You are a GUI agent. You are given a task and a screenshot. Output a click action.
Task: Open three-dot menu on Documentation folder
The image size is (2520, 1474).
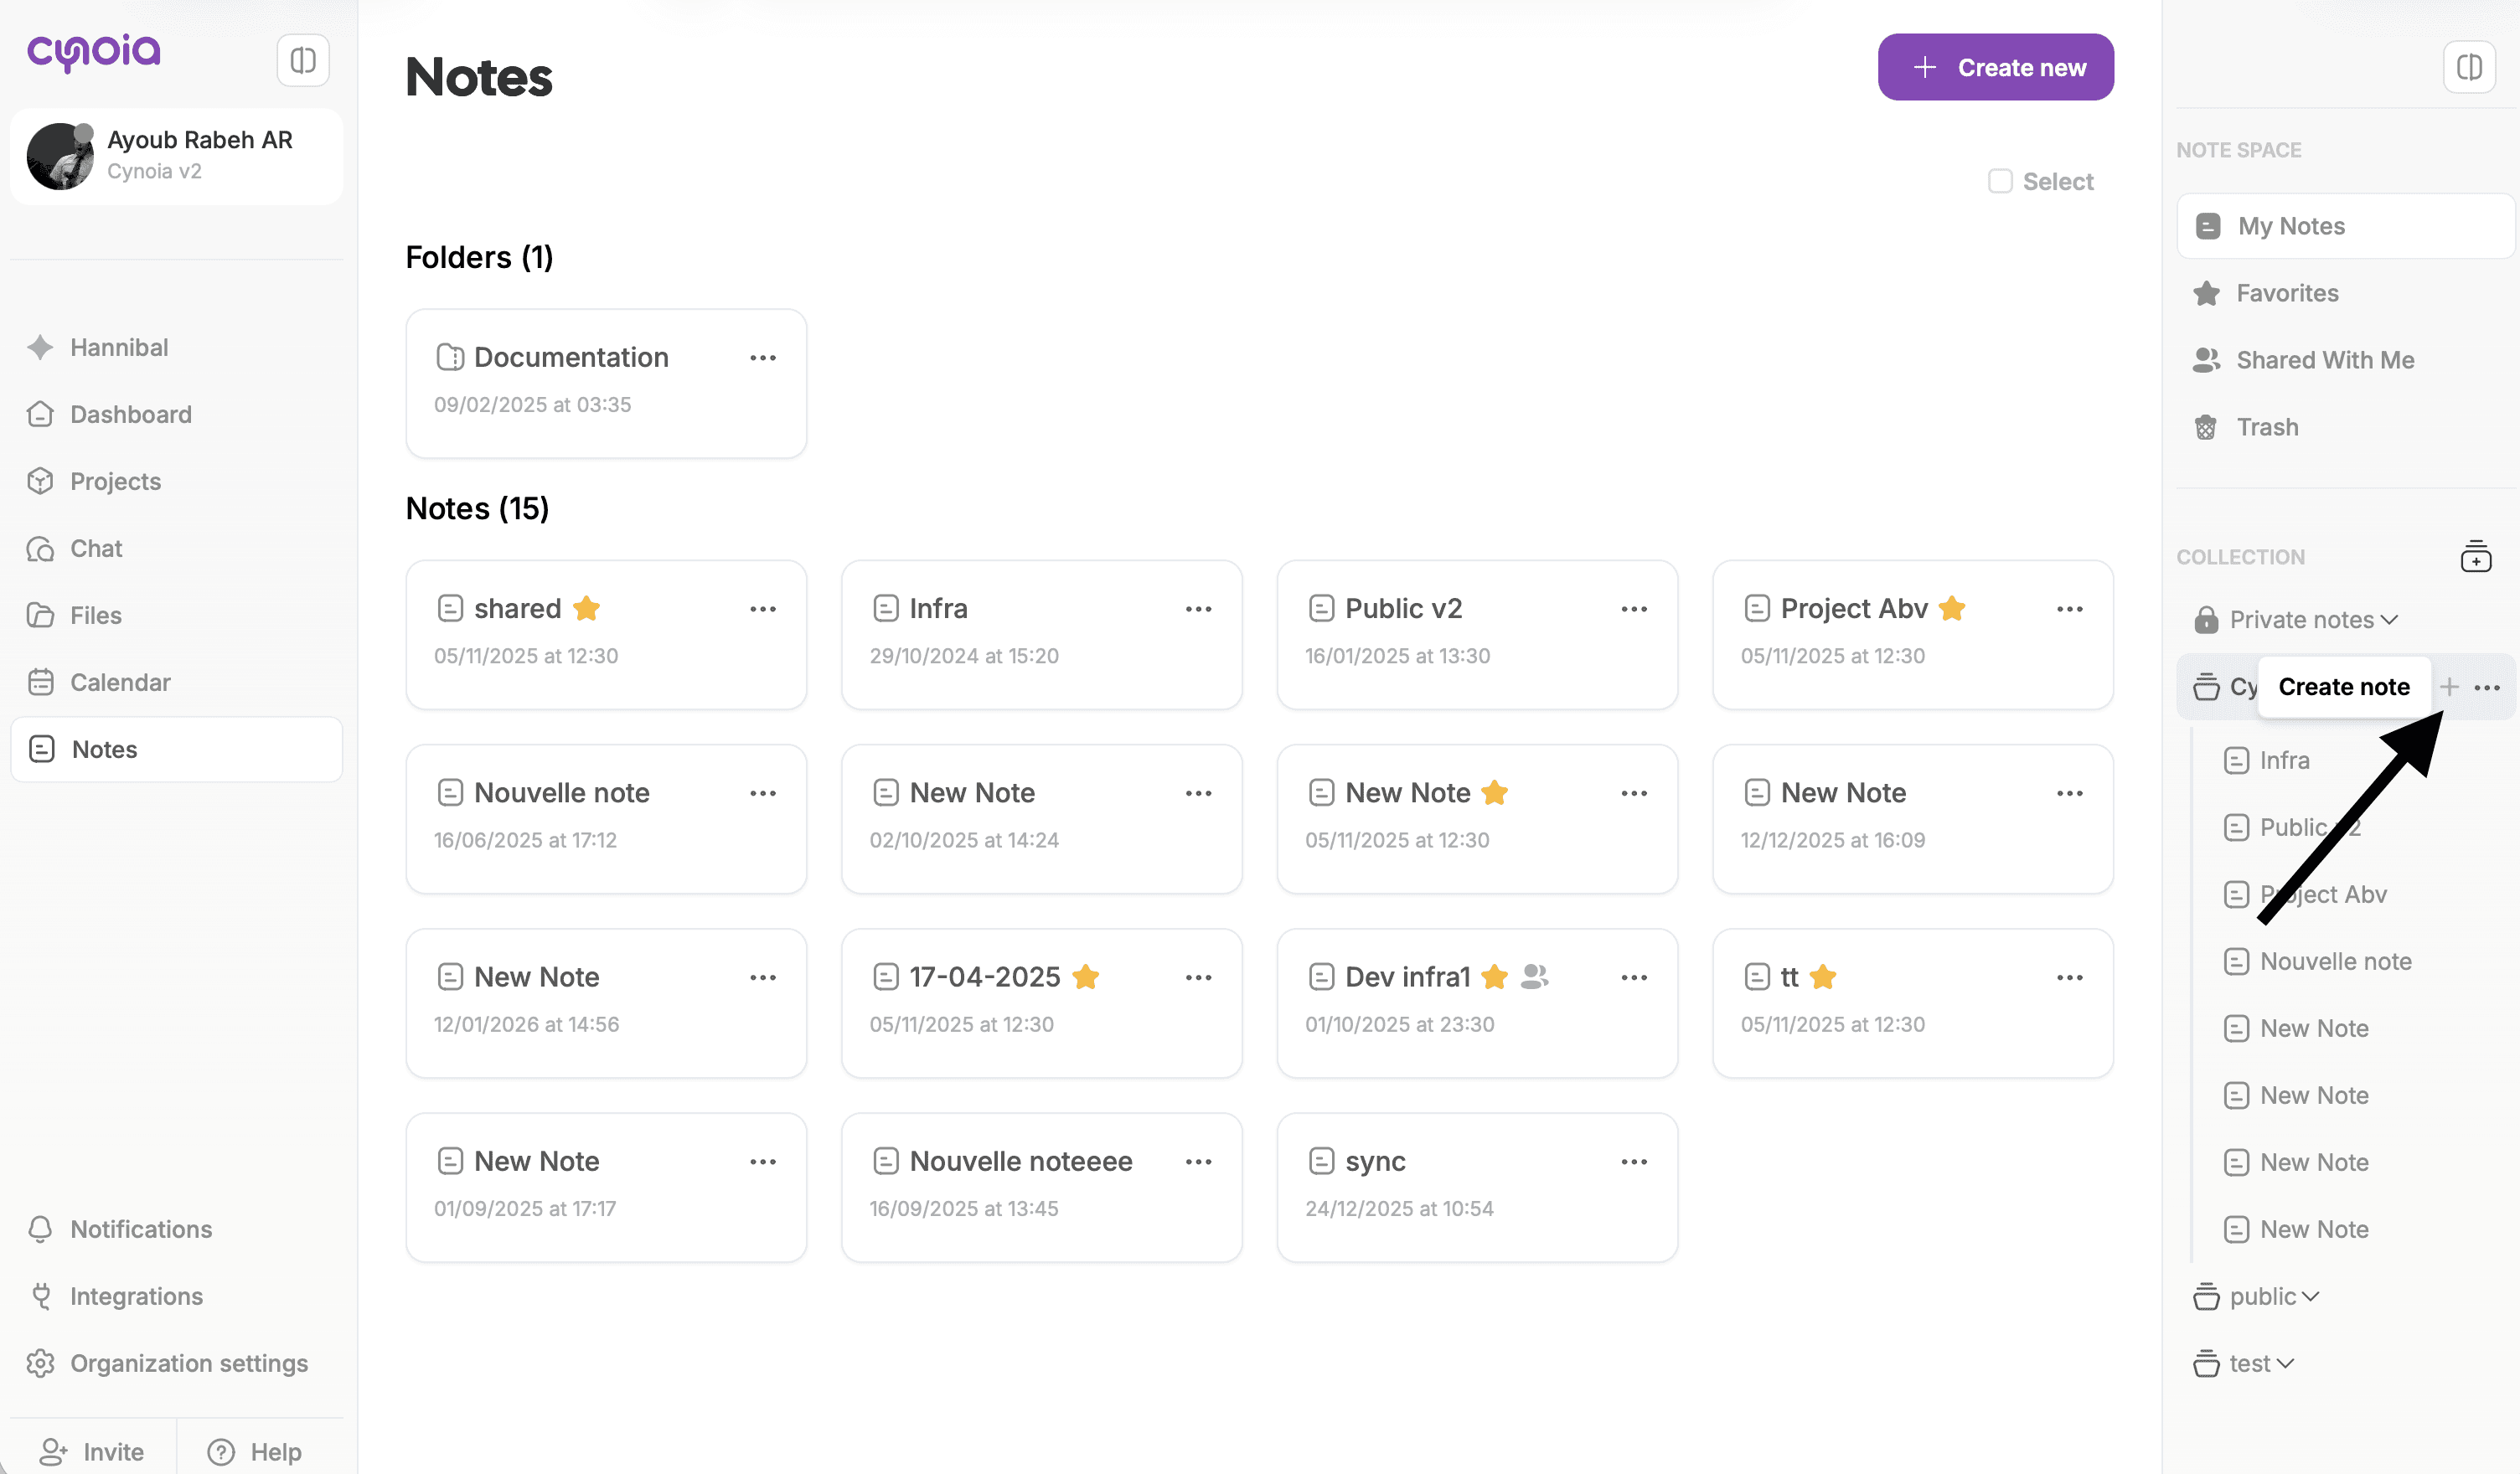click(763, 358)
